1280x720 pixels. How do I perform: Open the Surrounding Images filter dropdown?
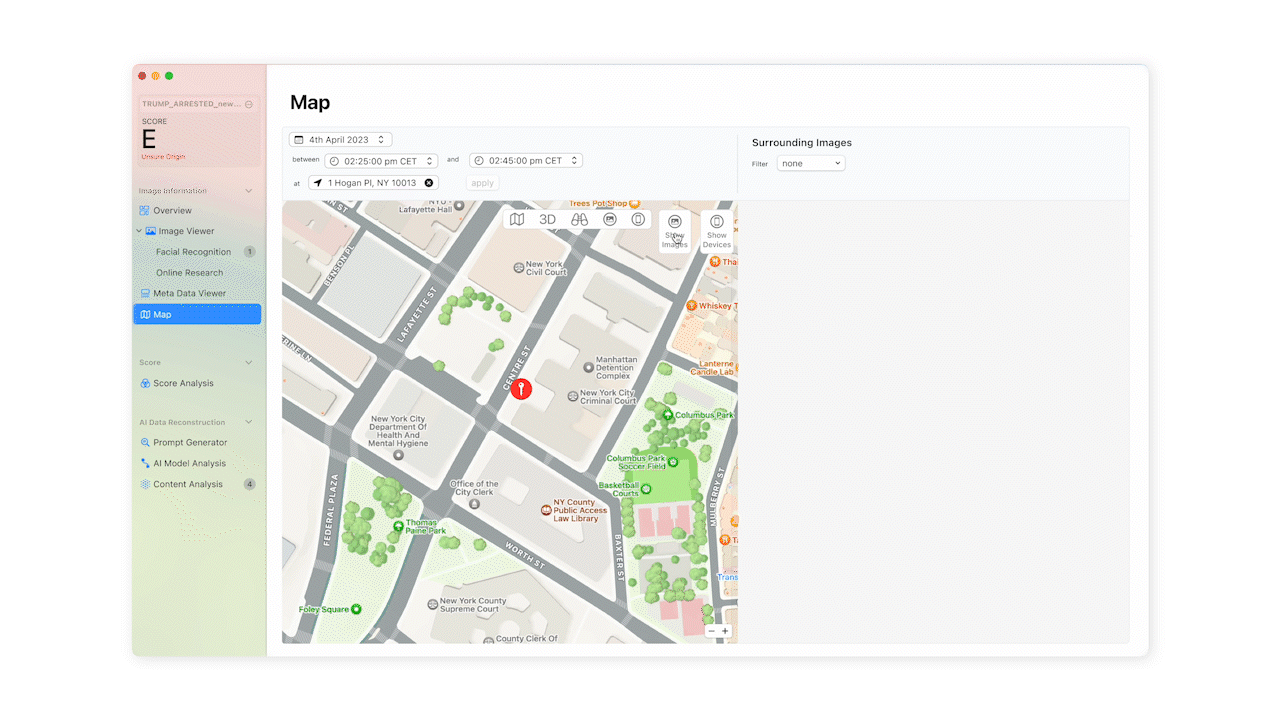[x=811, y=163]
